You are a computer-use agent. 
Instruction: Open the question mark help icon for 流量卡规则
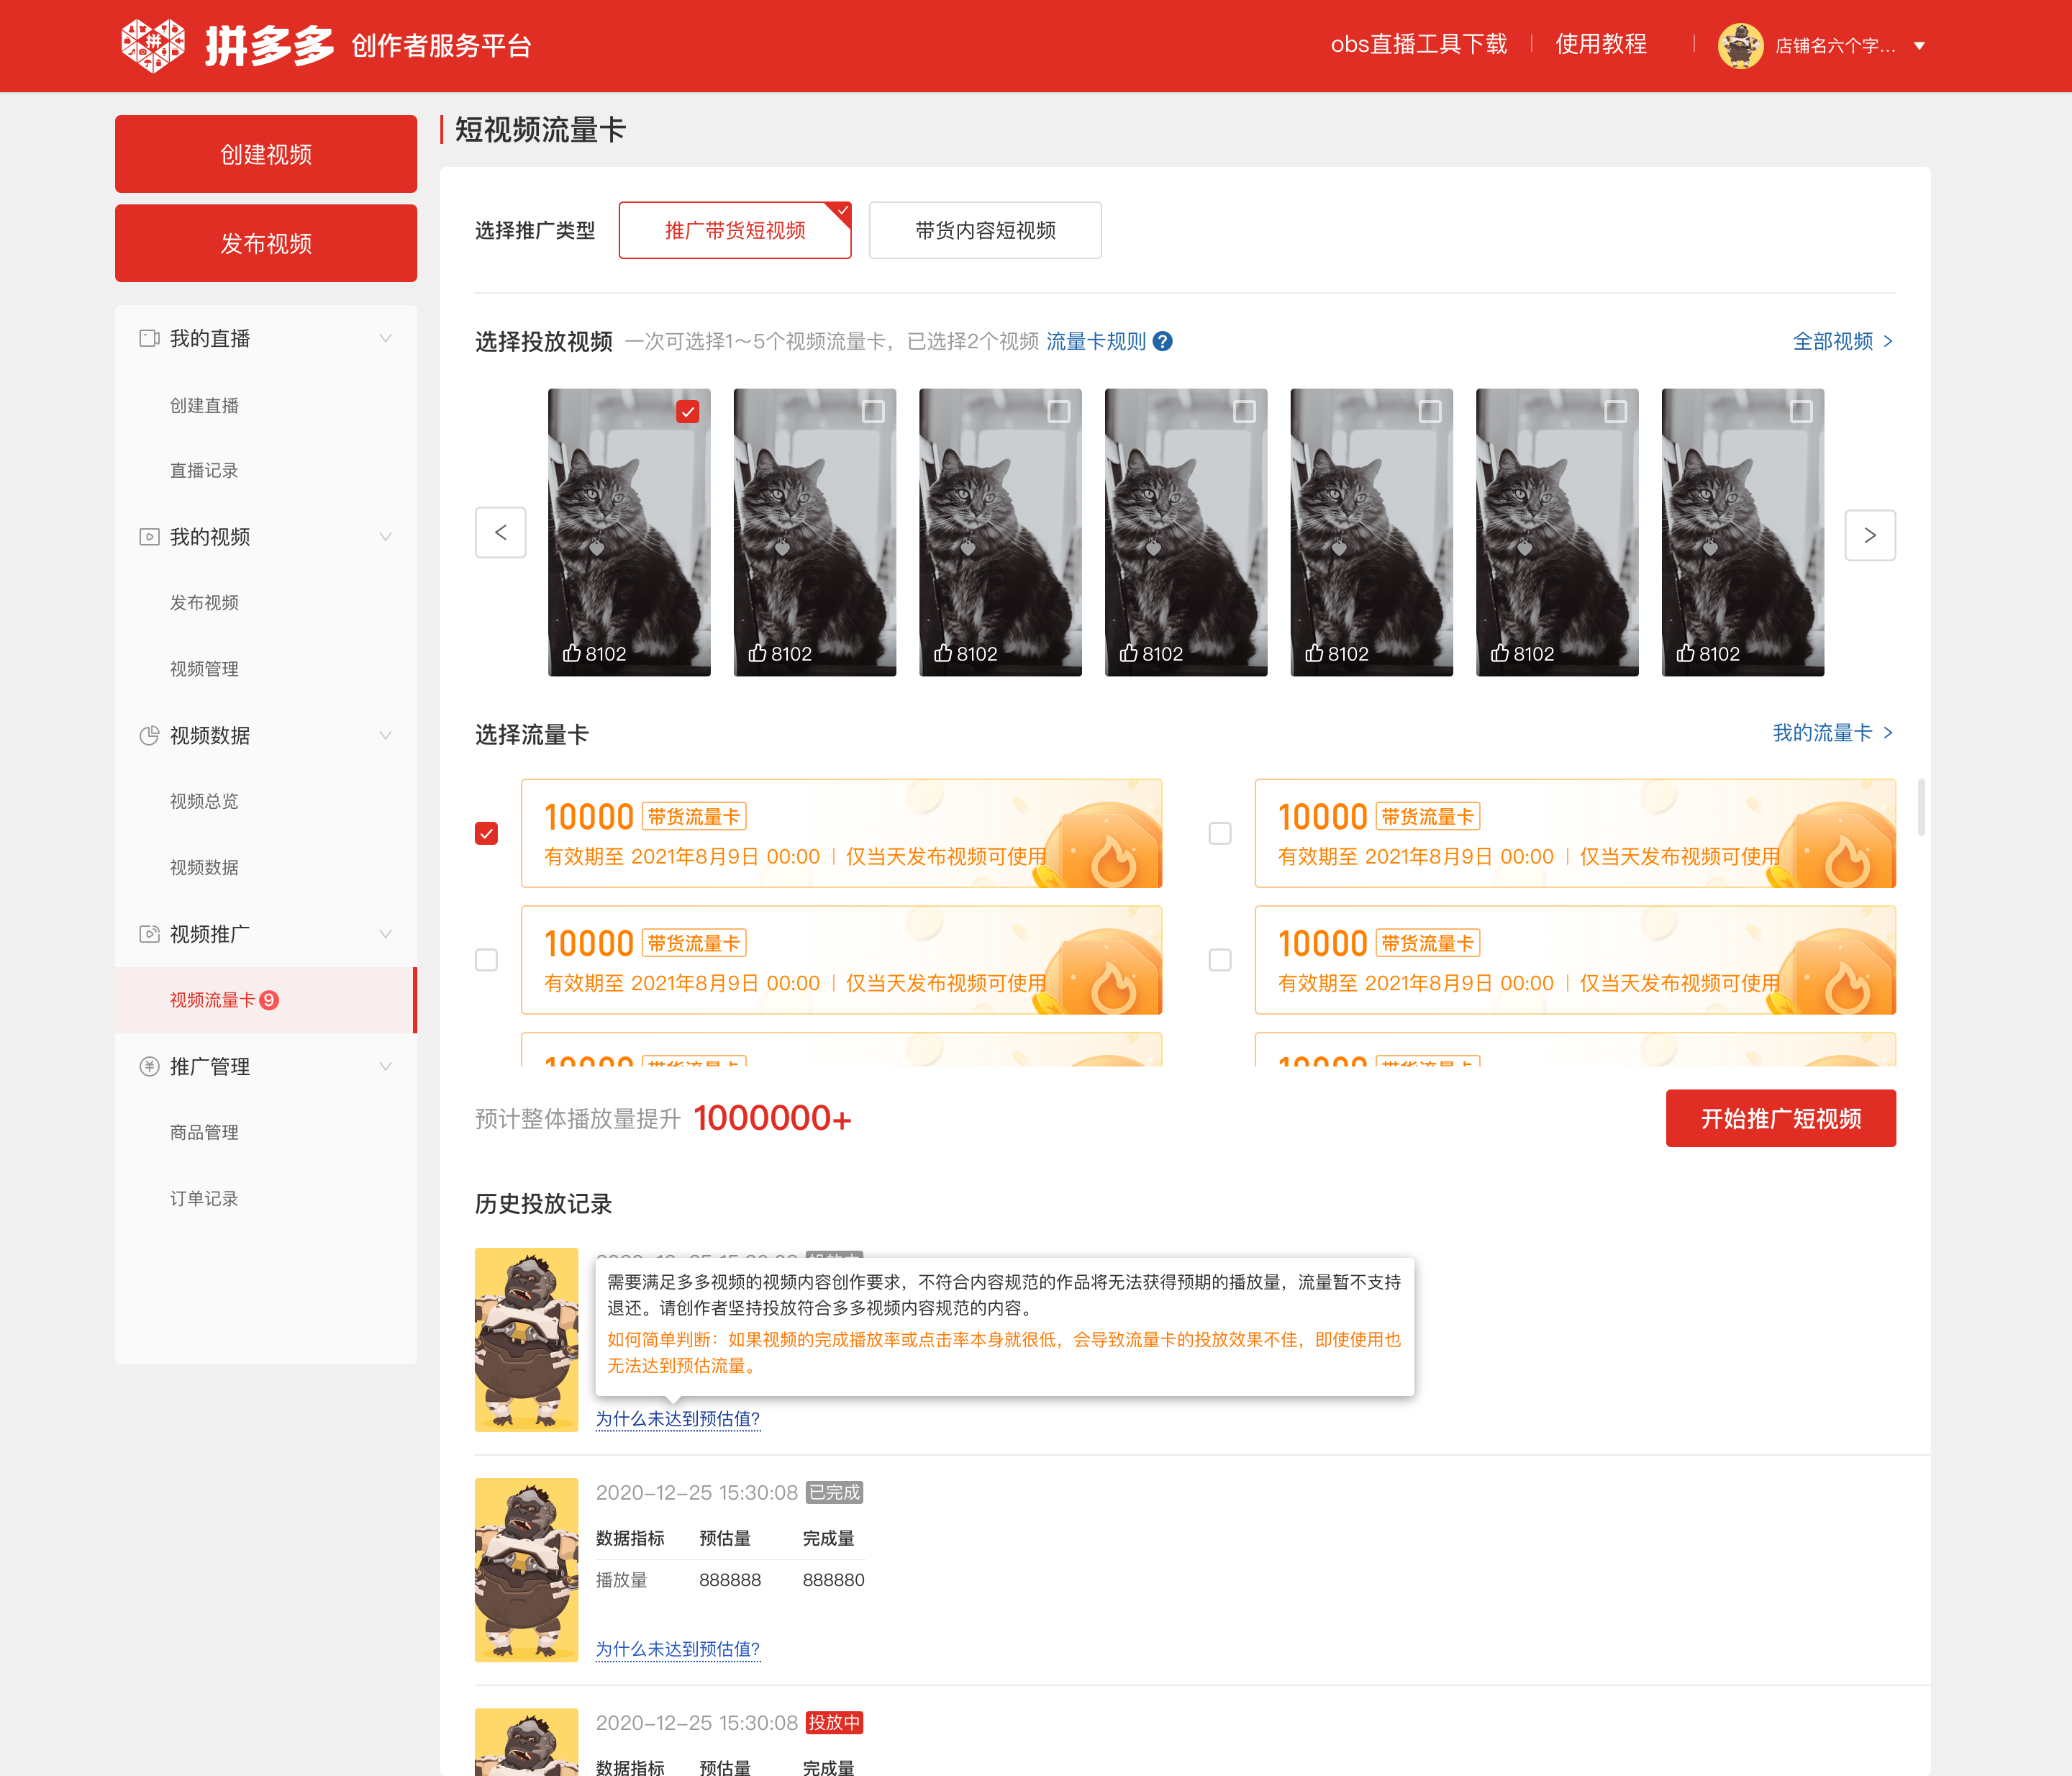tap(1162, 342)
